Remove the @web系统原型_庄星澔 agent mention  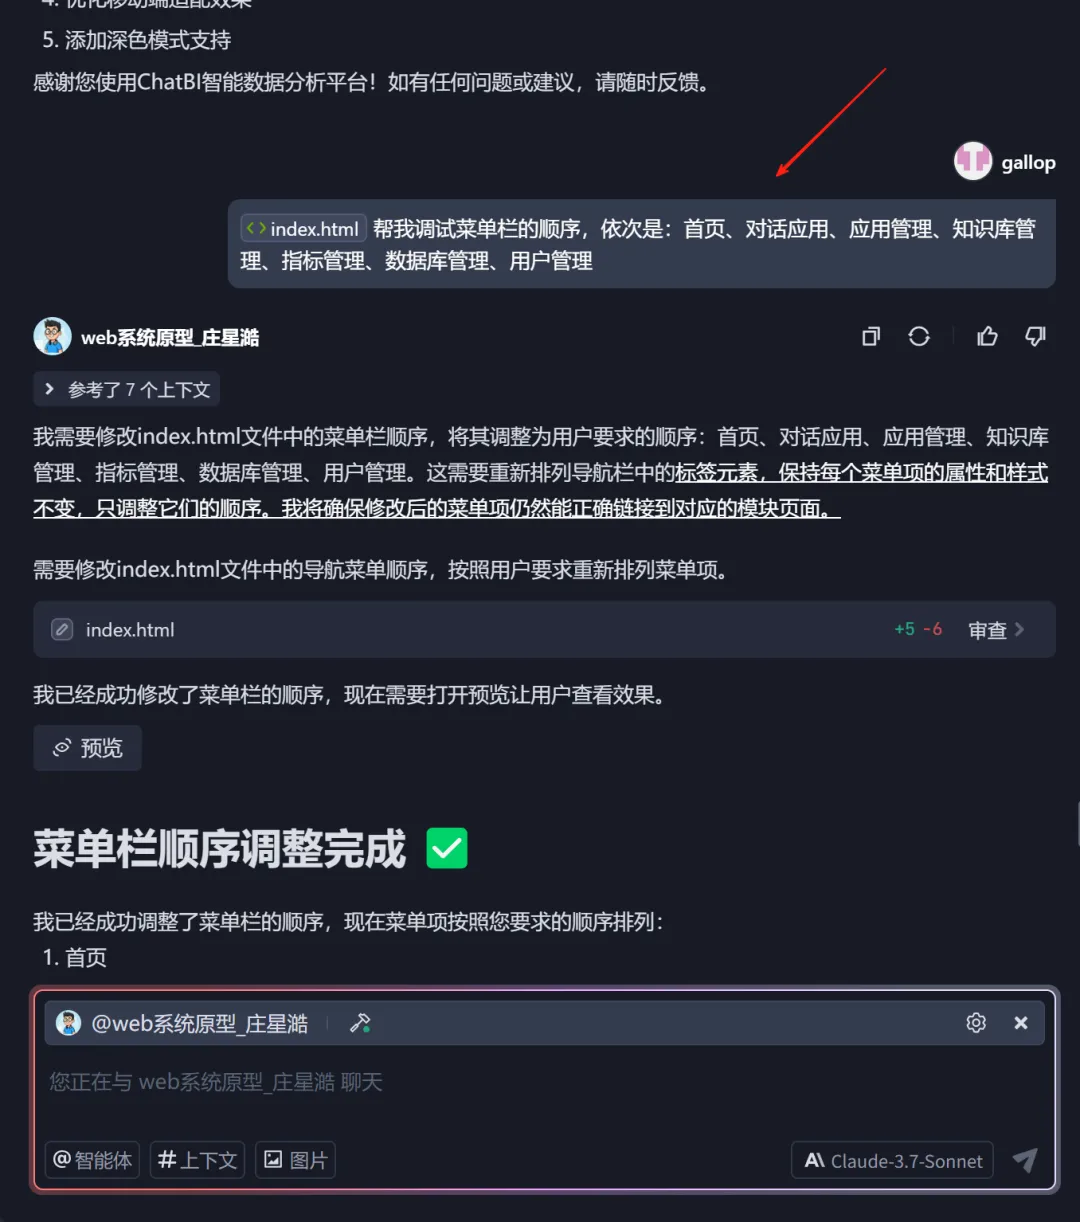(1021, 1023)
